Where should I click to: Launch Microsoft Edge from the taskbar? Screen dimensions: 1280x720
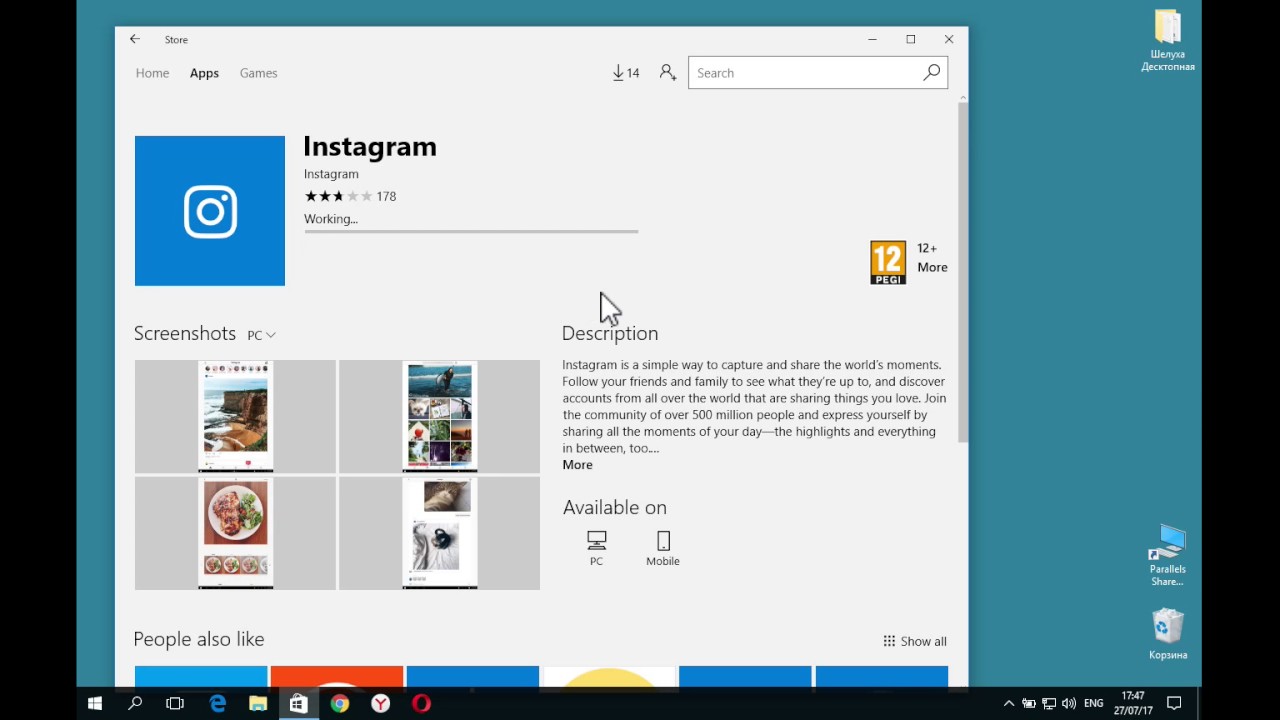(217, 704)
